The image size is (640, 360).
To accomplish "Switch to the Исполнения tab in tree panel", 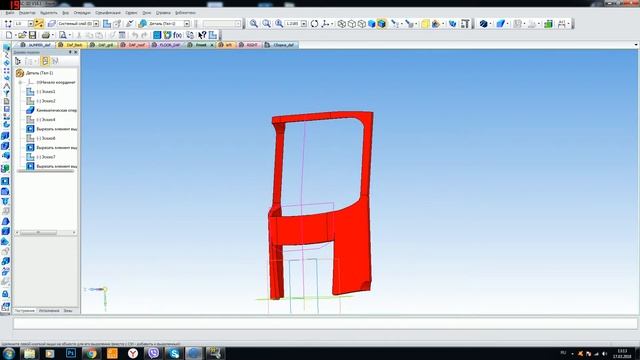I will 49,311.
